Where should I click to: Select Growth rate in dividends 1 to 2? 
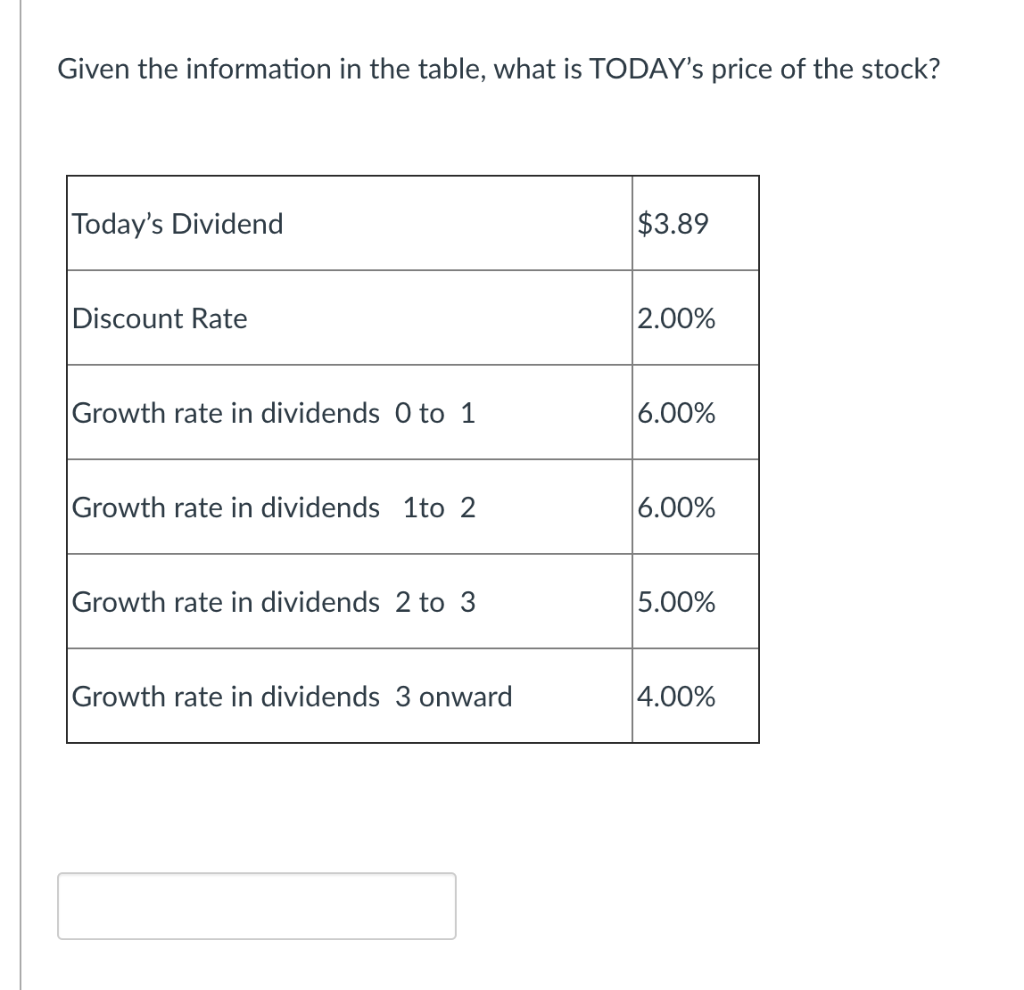(272, 507)
